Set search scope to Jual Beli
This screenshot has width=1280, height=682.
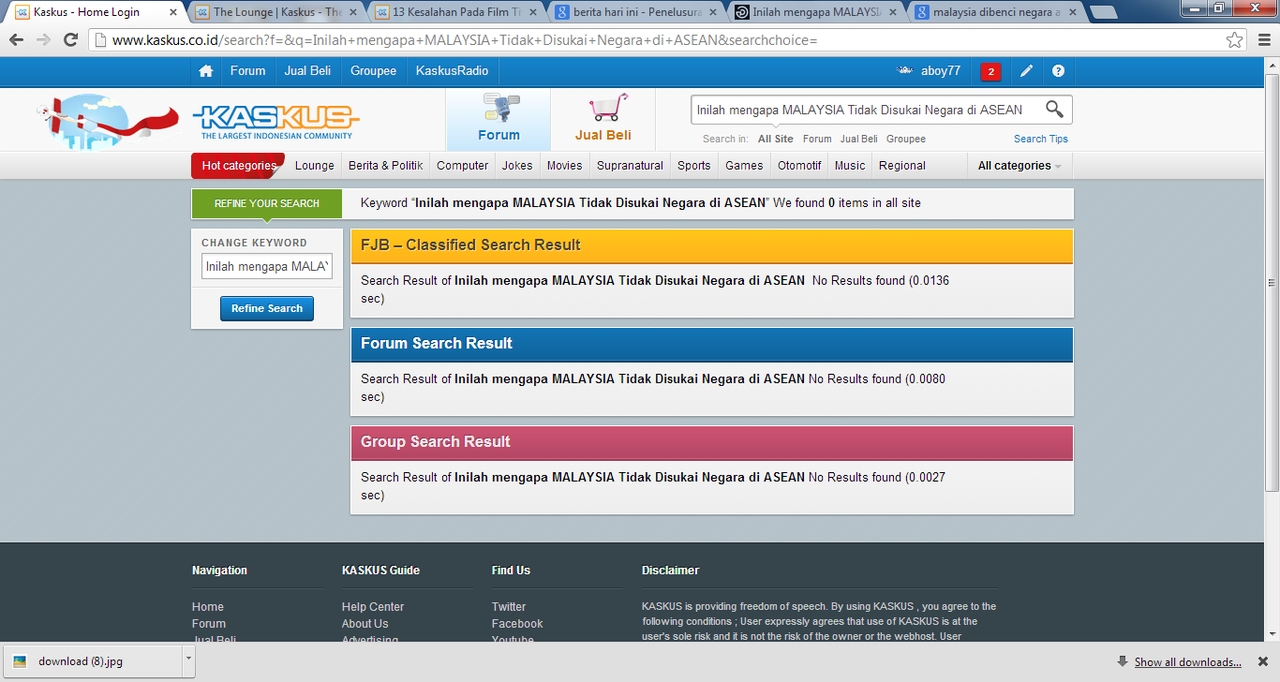859,139
